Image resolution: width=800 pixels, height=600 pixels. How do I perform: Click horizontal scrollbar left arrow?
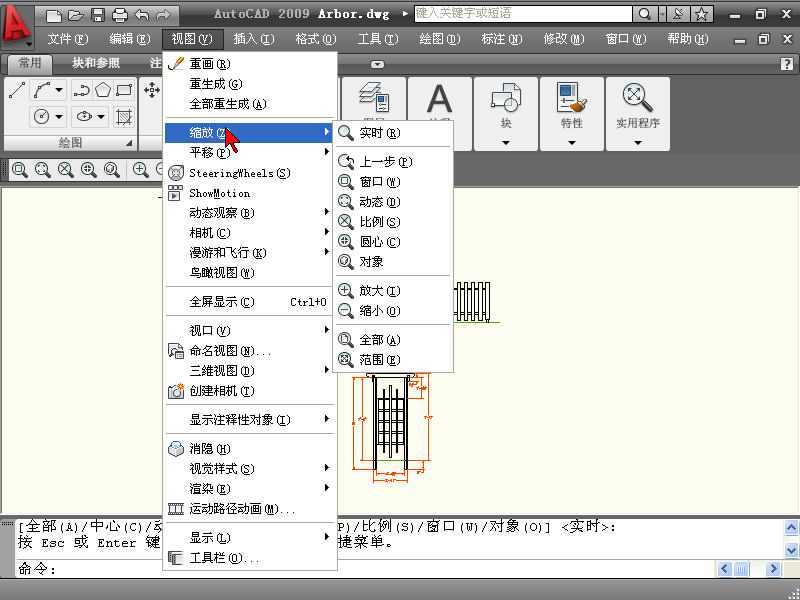(725, 568)
